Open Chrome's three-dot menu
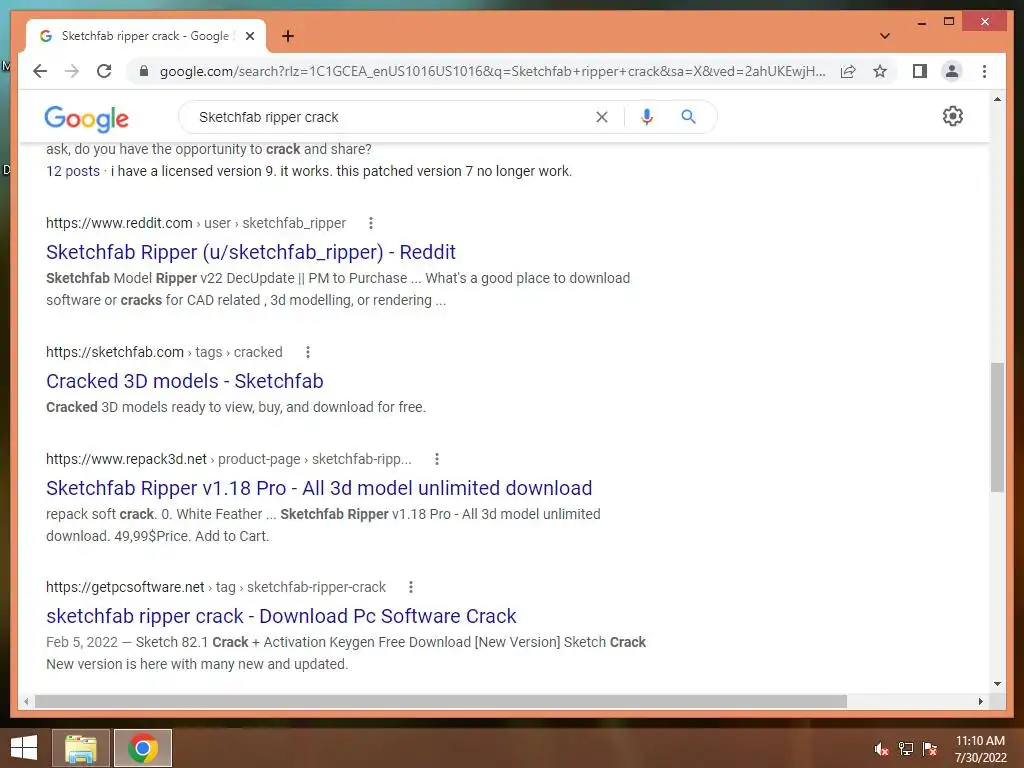 pos(984,71)
